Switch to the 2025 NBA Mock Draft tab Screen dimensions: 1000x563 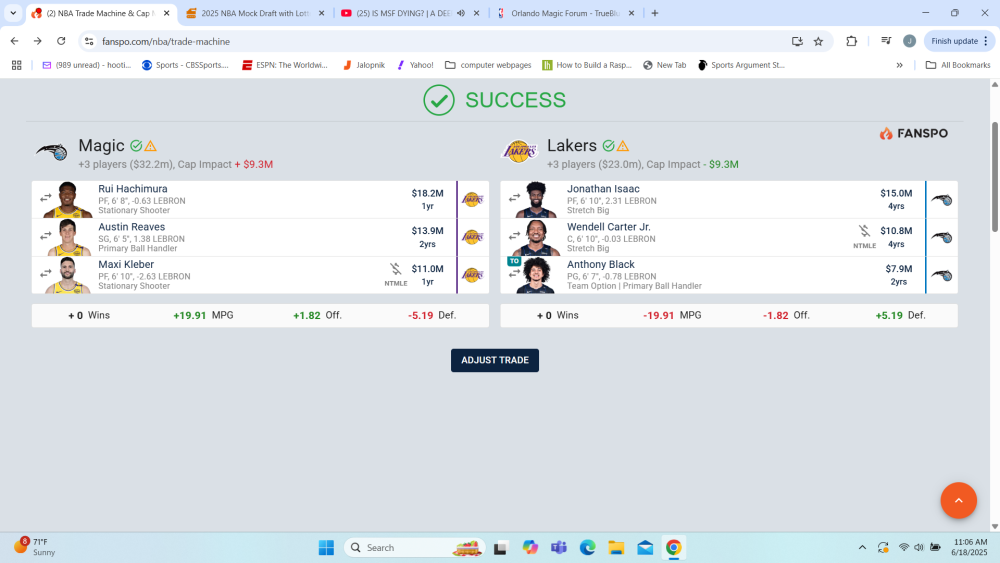coord(250,13)
